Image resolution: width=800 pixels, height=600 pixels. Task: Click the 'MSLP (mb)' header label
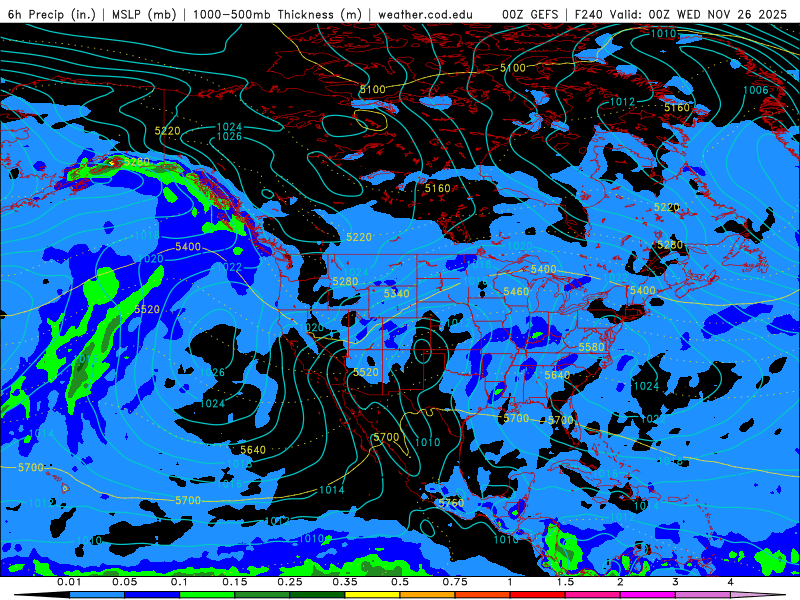pyautogui.click(x=144, y=14)
